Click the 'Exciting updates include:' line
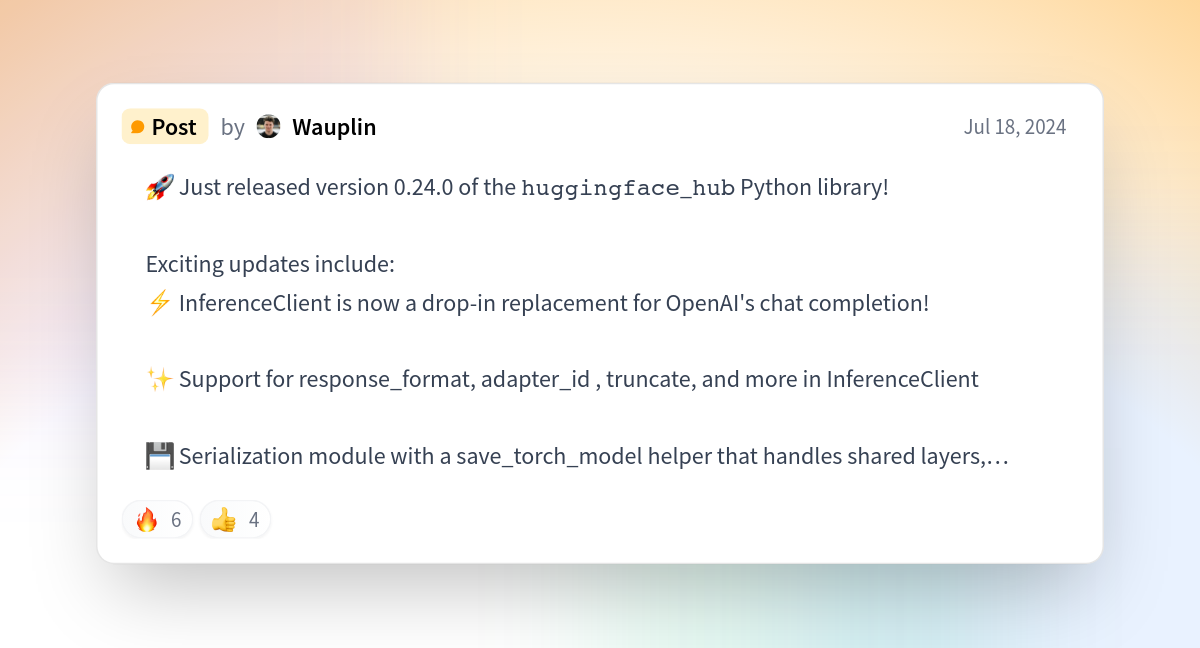1200x648 pixels. [x=271, y=265]
